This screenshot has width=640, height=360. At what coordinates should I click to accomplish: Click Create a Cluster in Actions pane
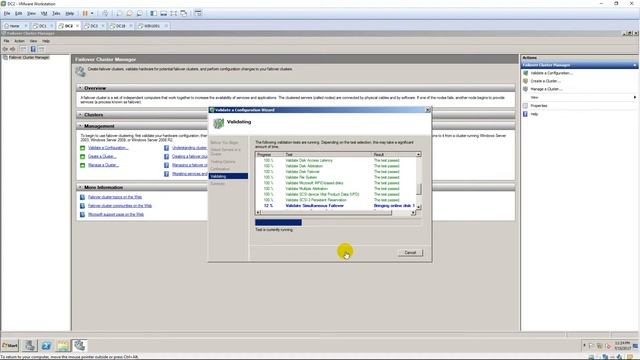coord(545,81)
